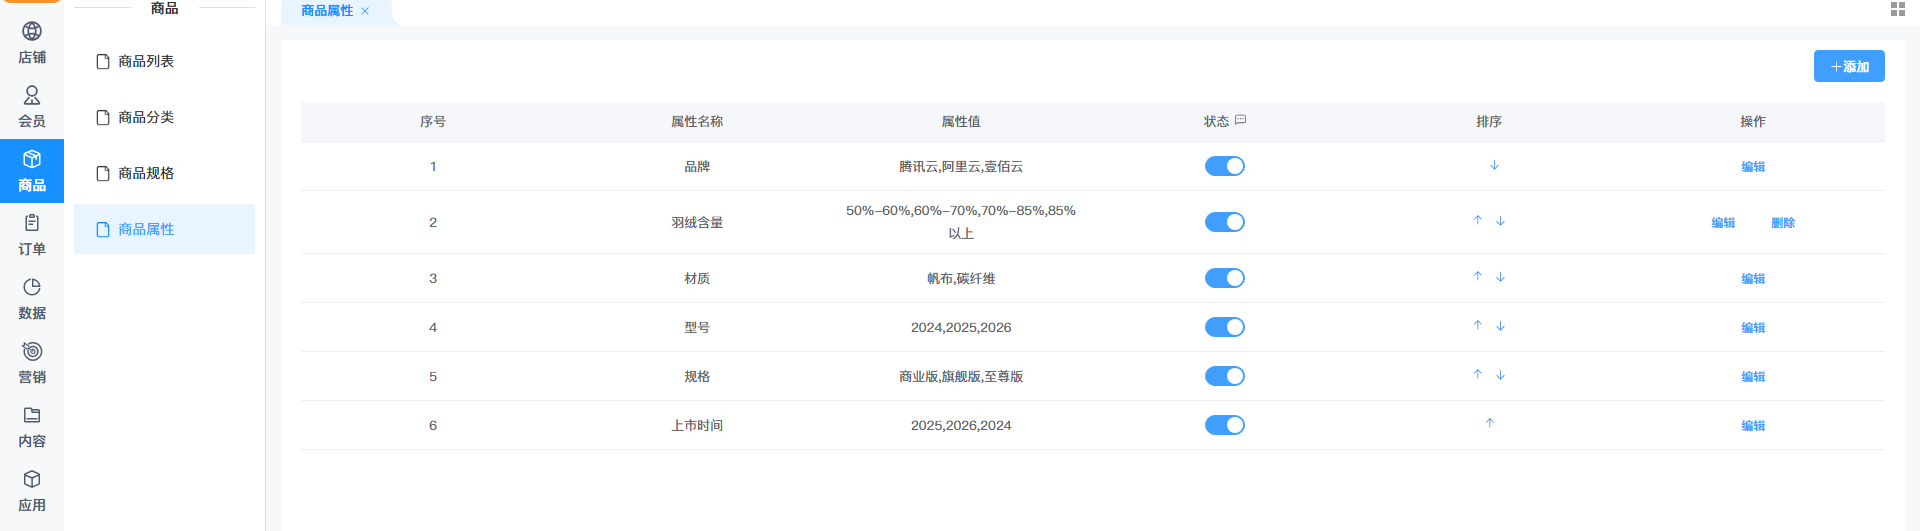Go to 商品规格 menu item
The image size is (1920, 531).
[164, 173]
